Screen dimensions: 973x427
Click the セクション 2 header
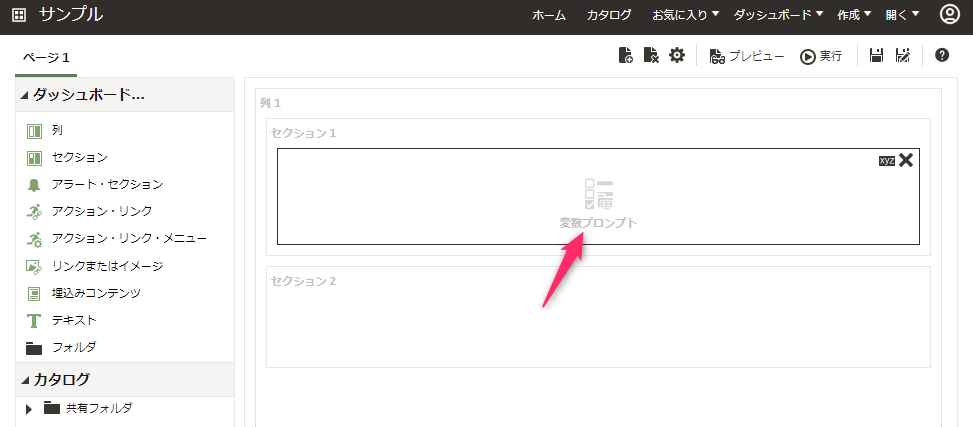point(303,281)
